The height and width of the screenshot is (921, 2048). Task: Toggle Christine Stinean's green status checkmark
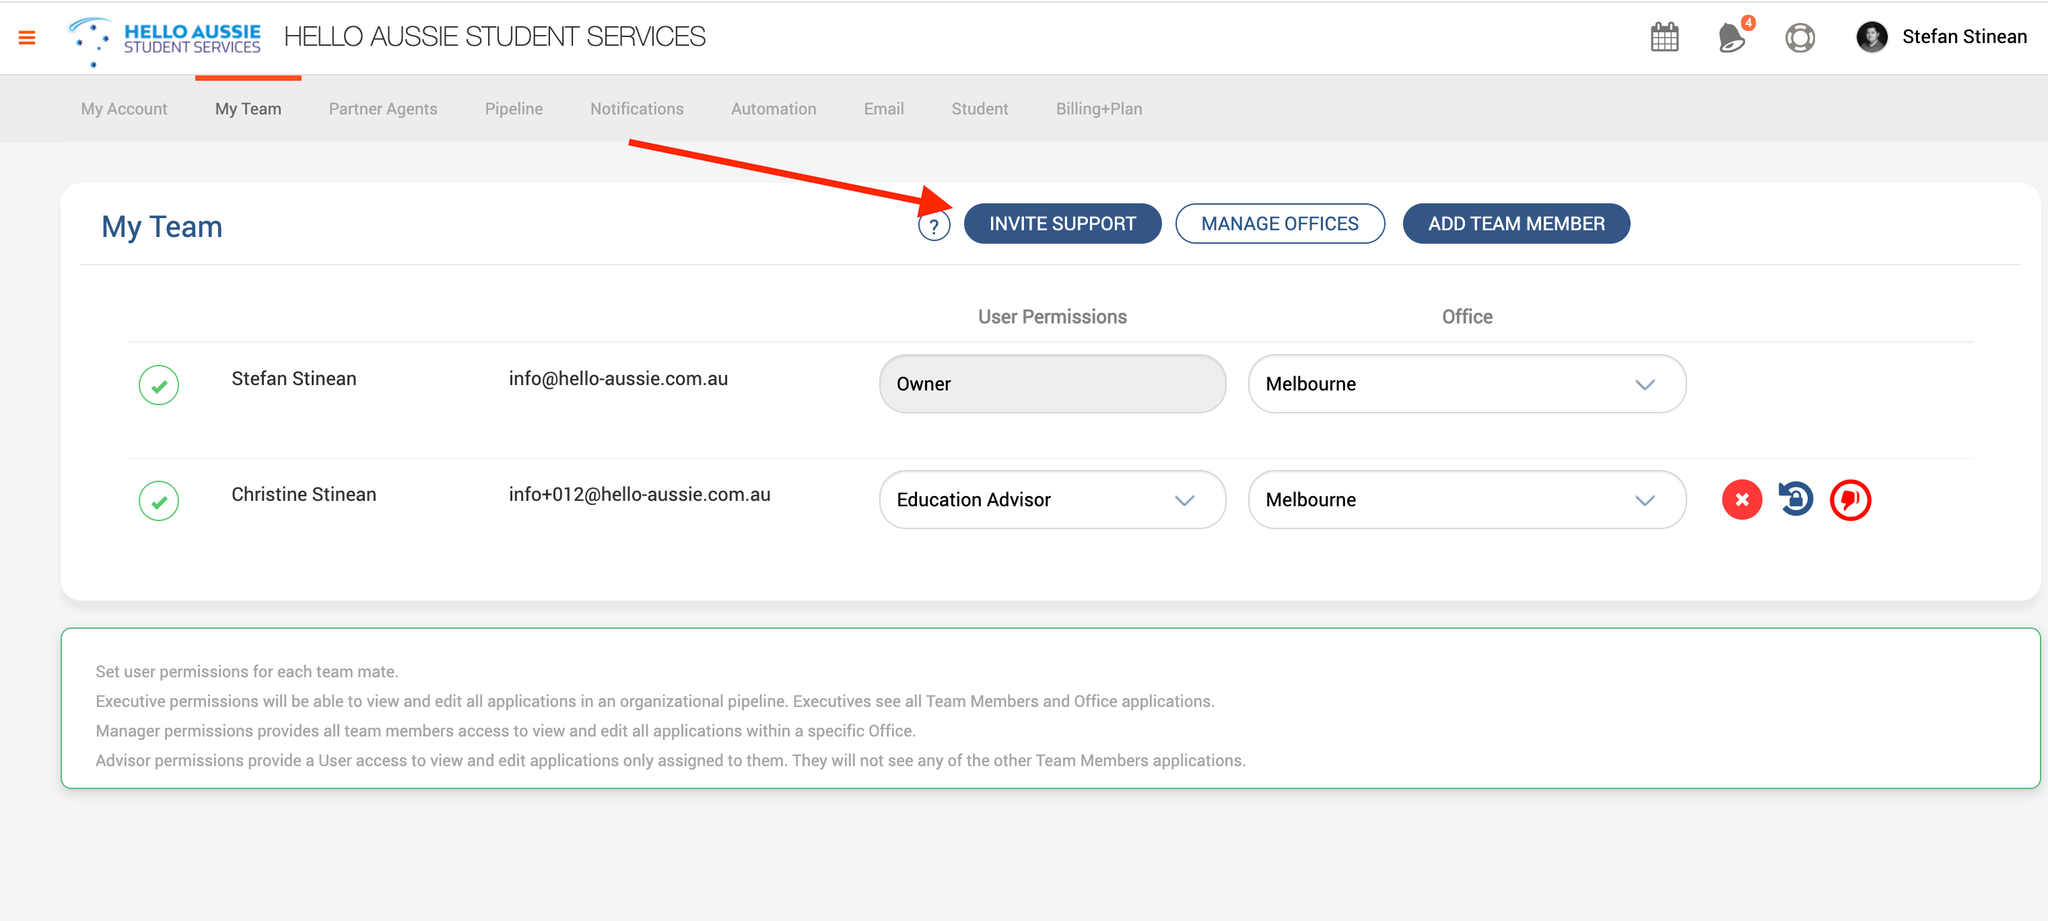tap(159, 501)
